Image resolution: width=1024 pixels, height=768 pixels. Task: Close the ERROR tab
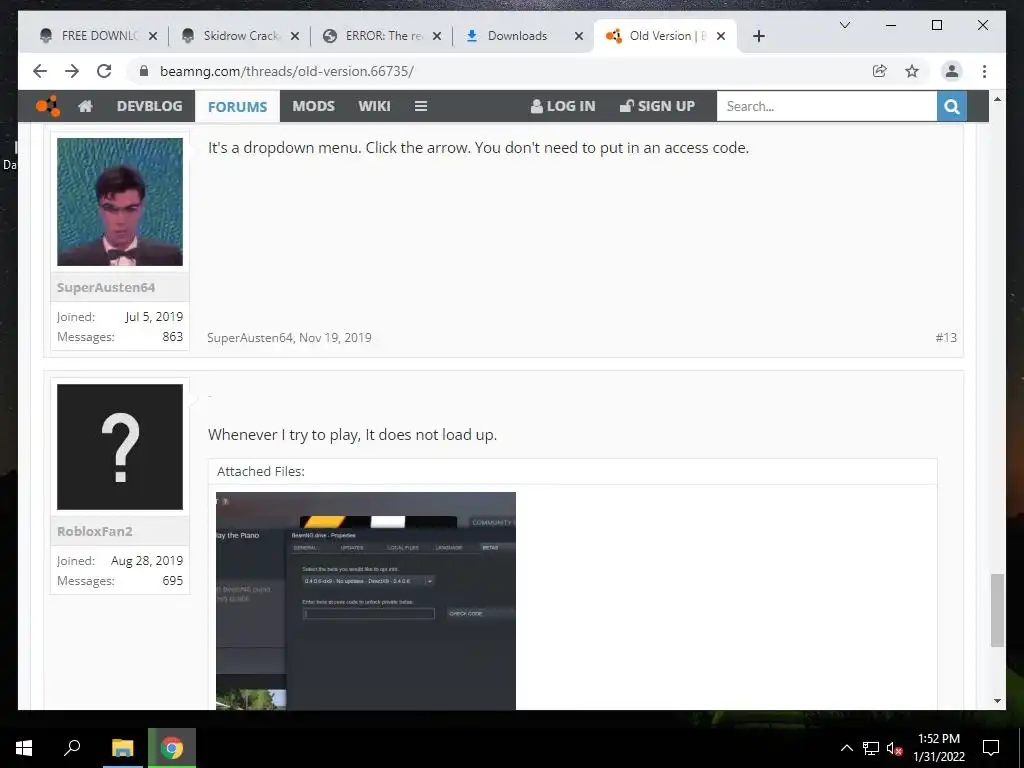pyautogui.click(x=437, y=36)
